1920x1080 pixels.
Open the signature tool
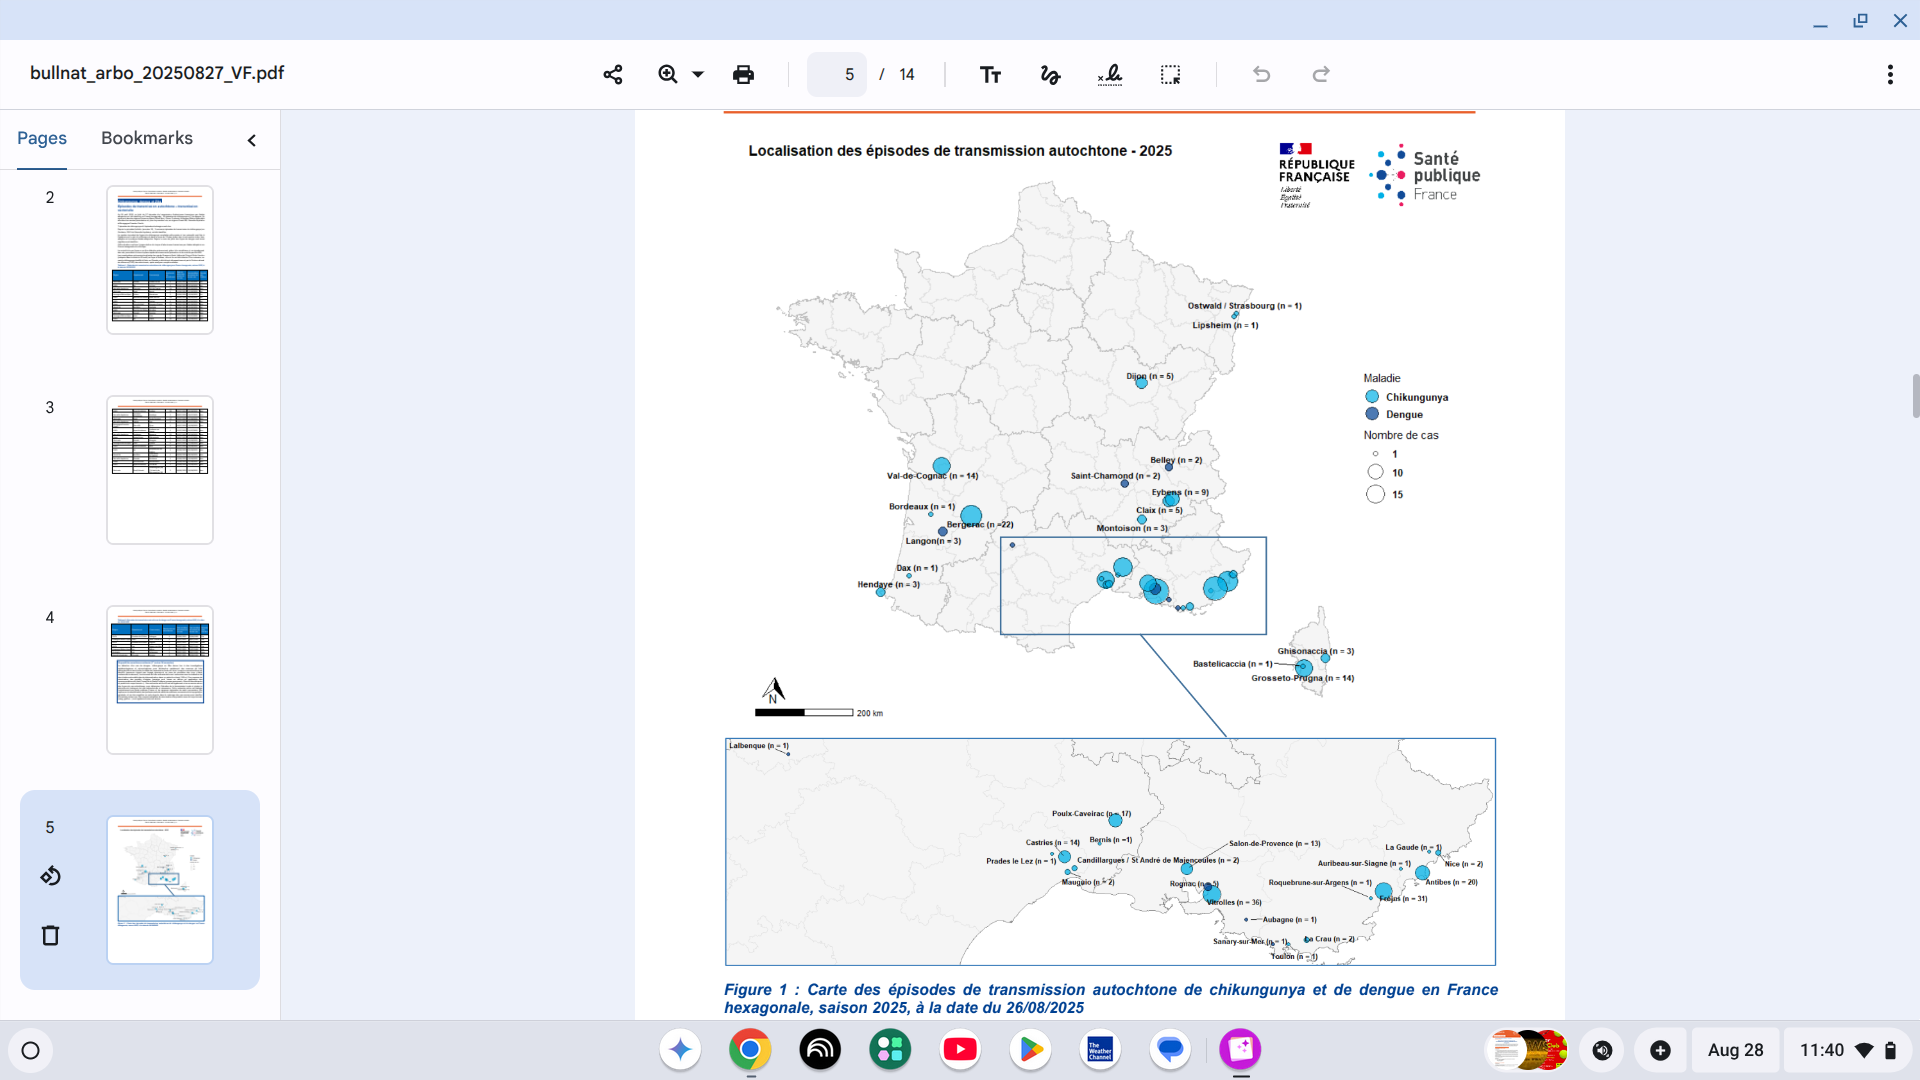click(x=1110, y=74)
